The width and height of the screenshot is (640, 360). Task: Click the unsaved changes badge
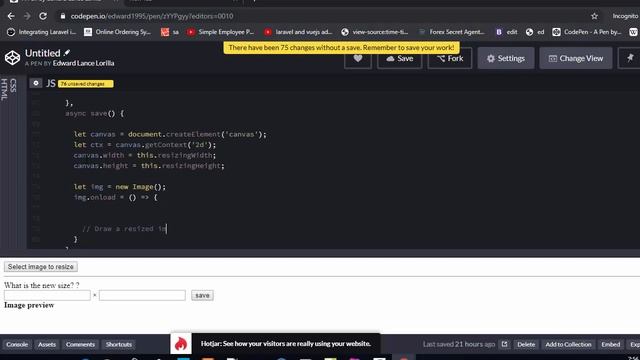coord(86,84)
